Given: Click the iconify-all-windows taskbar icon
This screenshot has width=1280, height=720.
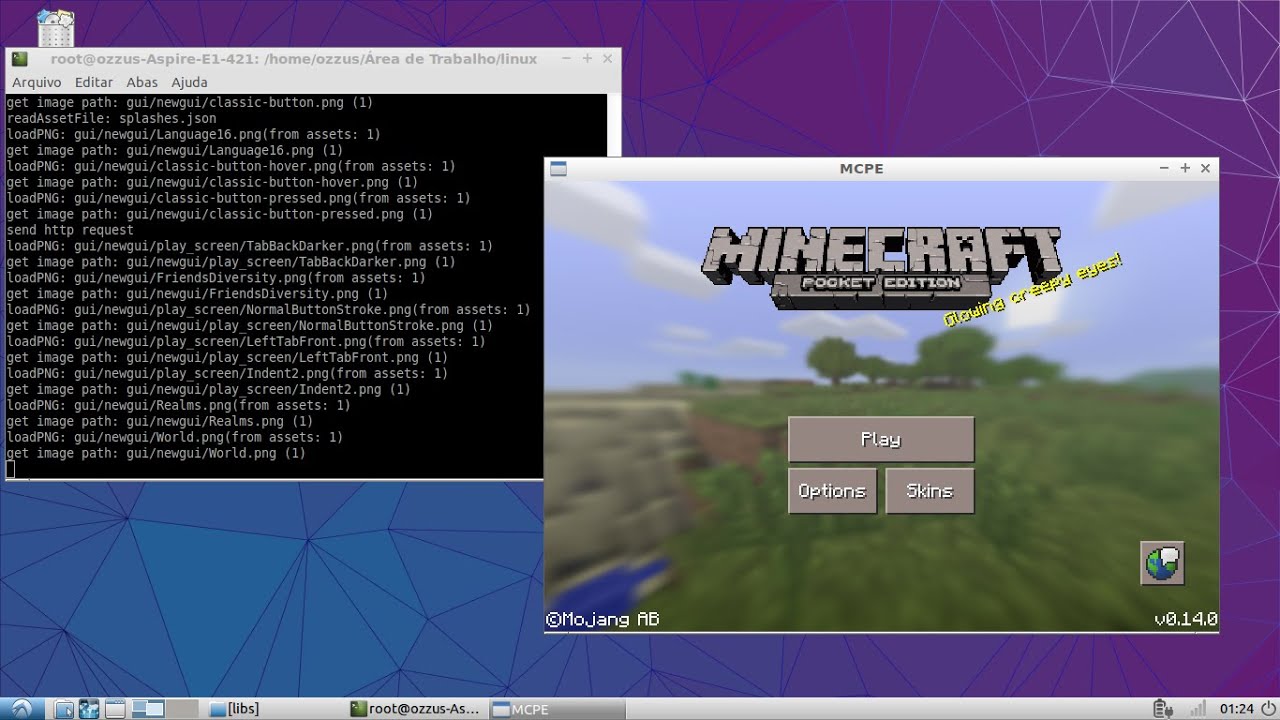Looking at the screenshot, I should 115,709.
